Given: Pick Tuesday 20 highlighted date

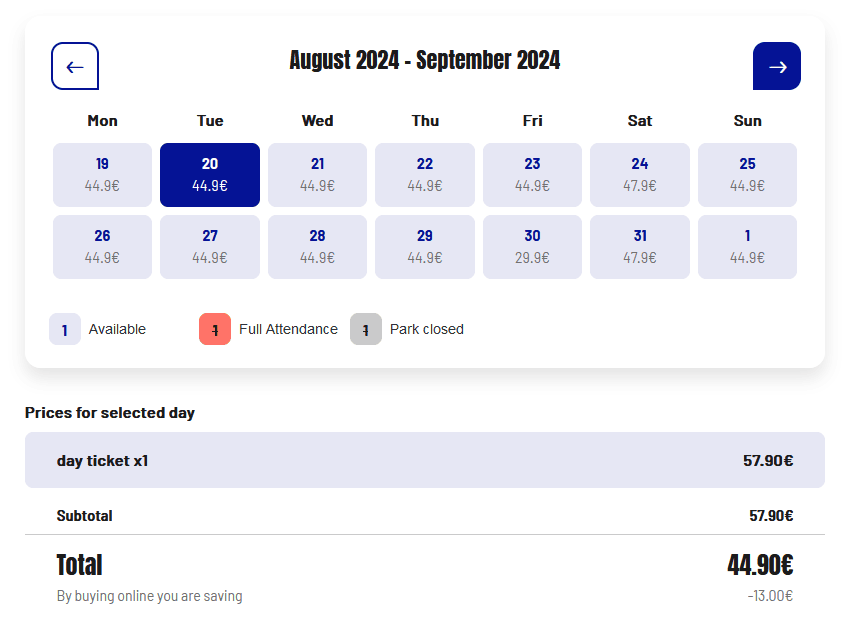Looking at the screenshot, I should point(210,175).
